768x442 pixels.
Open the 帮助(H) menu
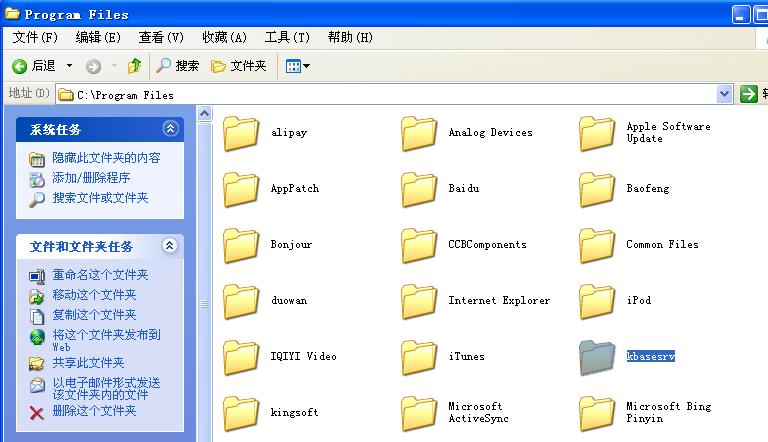point(350,37)
